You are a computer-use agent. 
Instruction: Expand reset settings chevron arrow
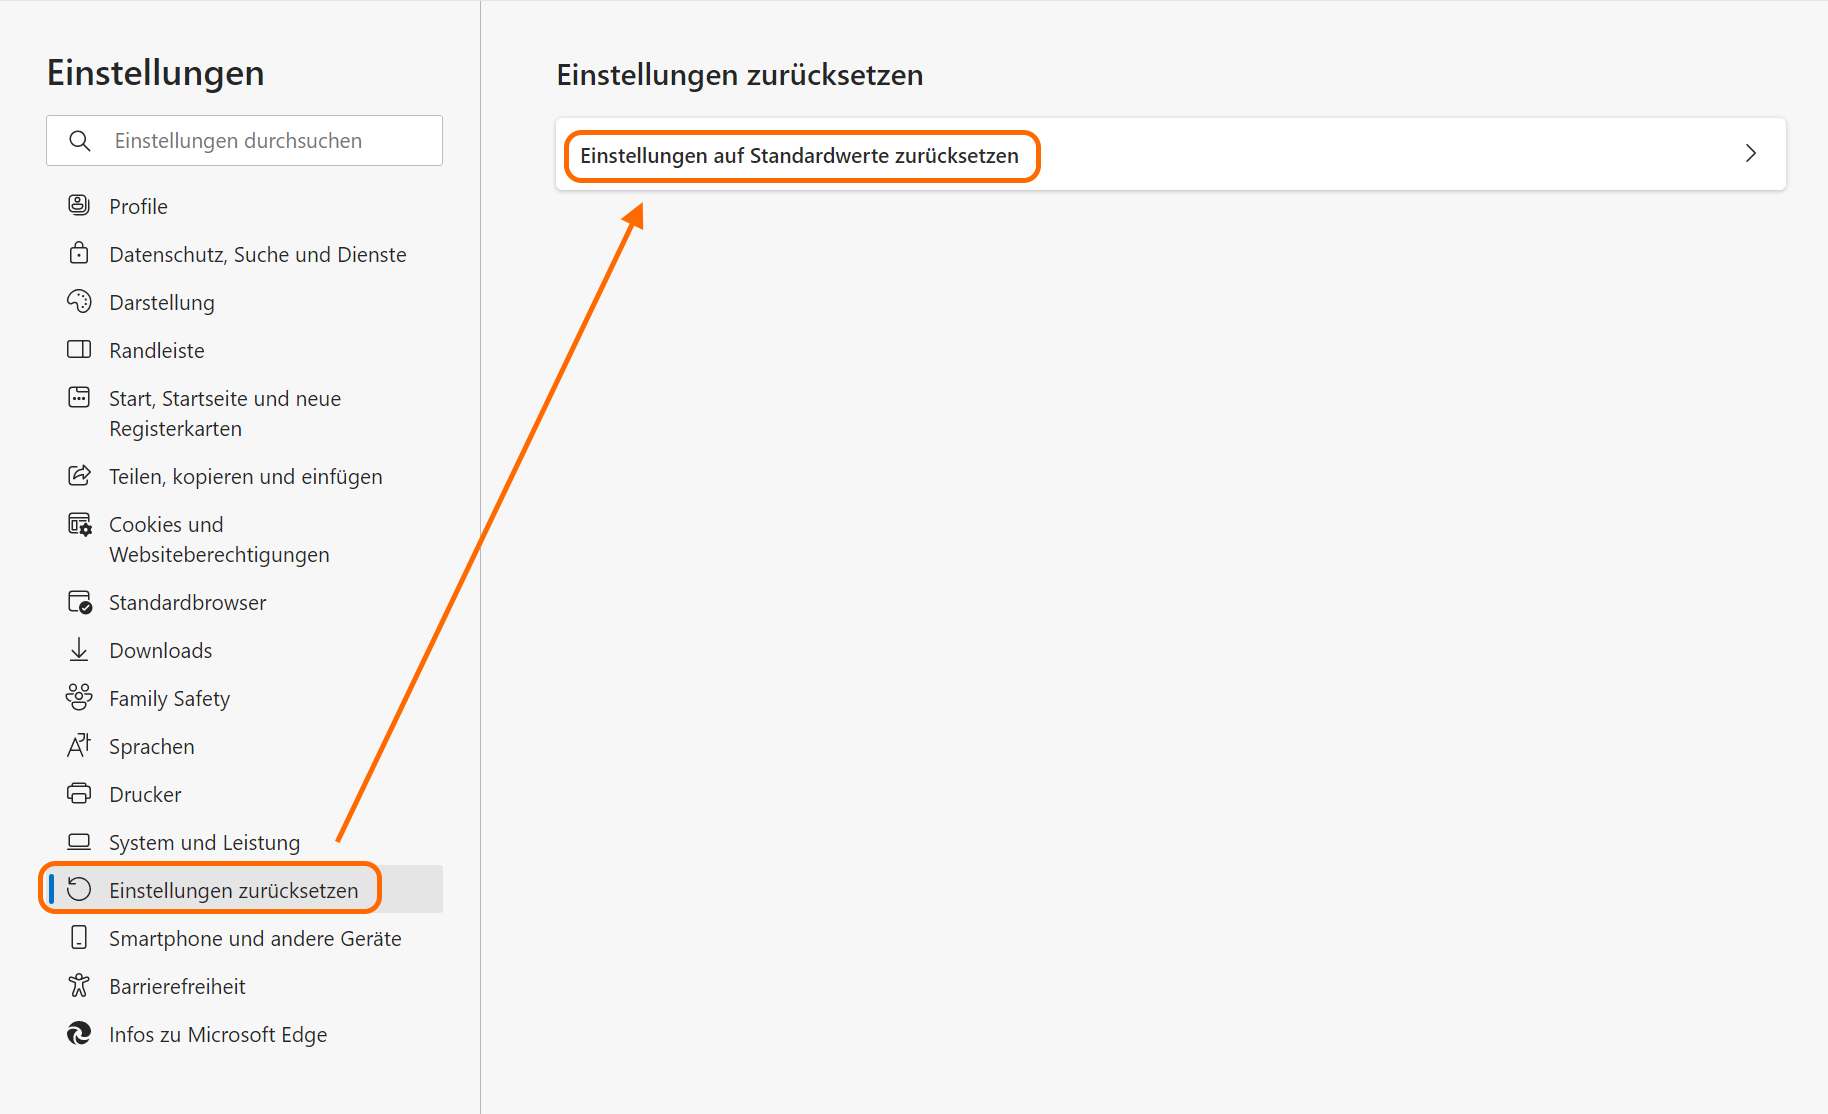tap(1750, 154)
